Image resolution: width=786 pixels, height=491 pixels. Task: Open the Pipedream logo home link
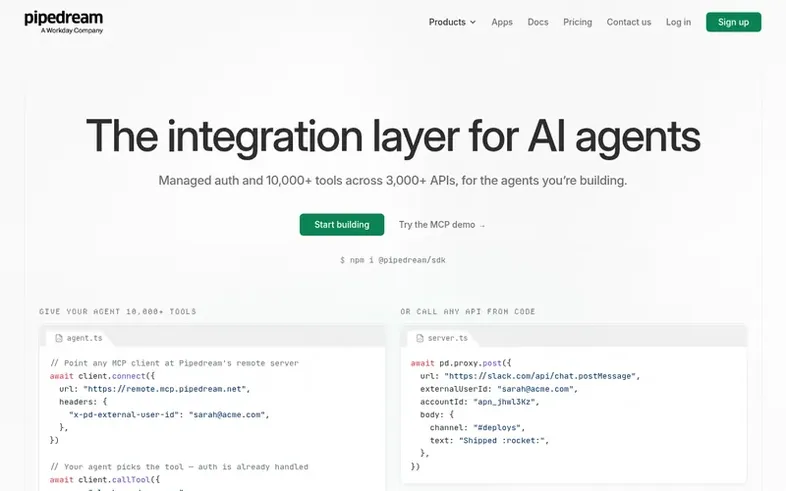64,22
